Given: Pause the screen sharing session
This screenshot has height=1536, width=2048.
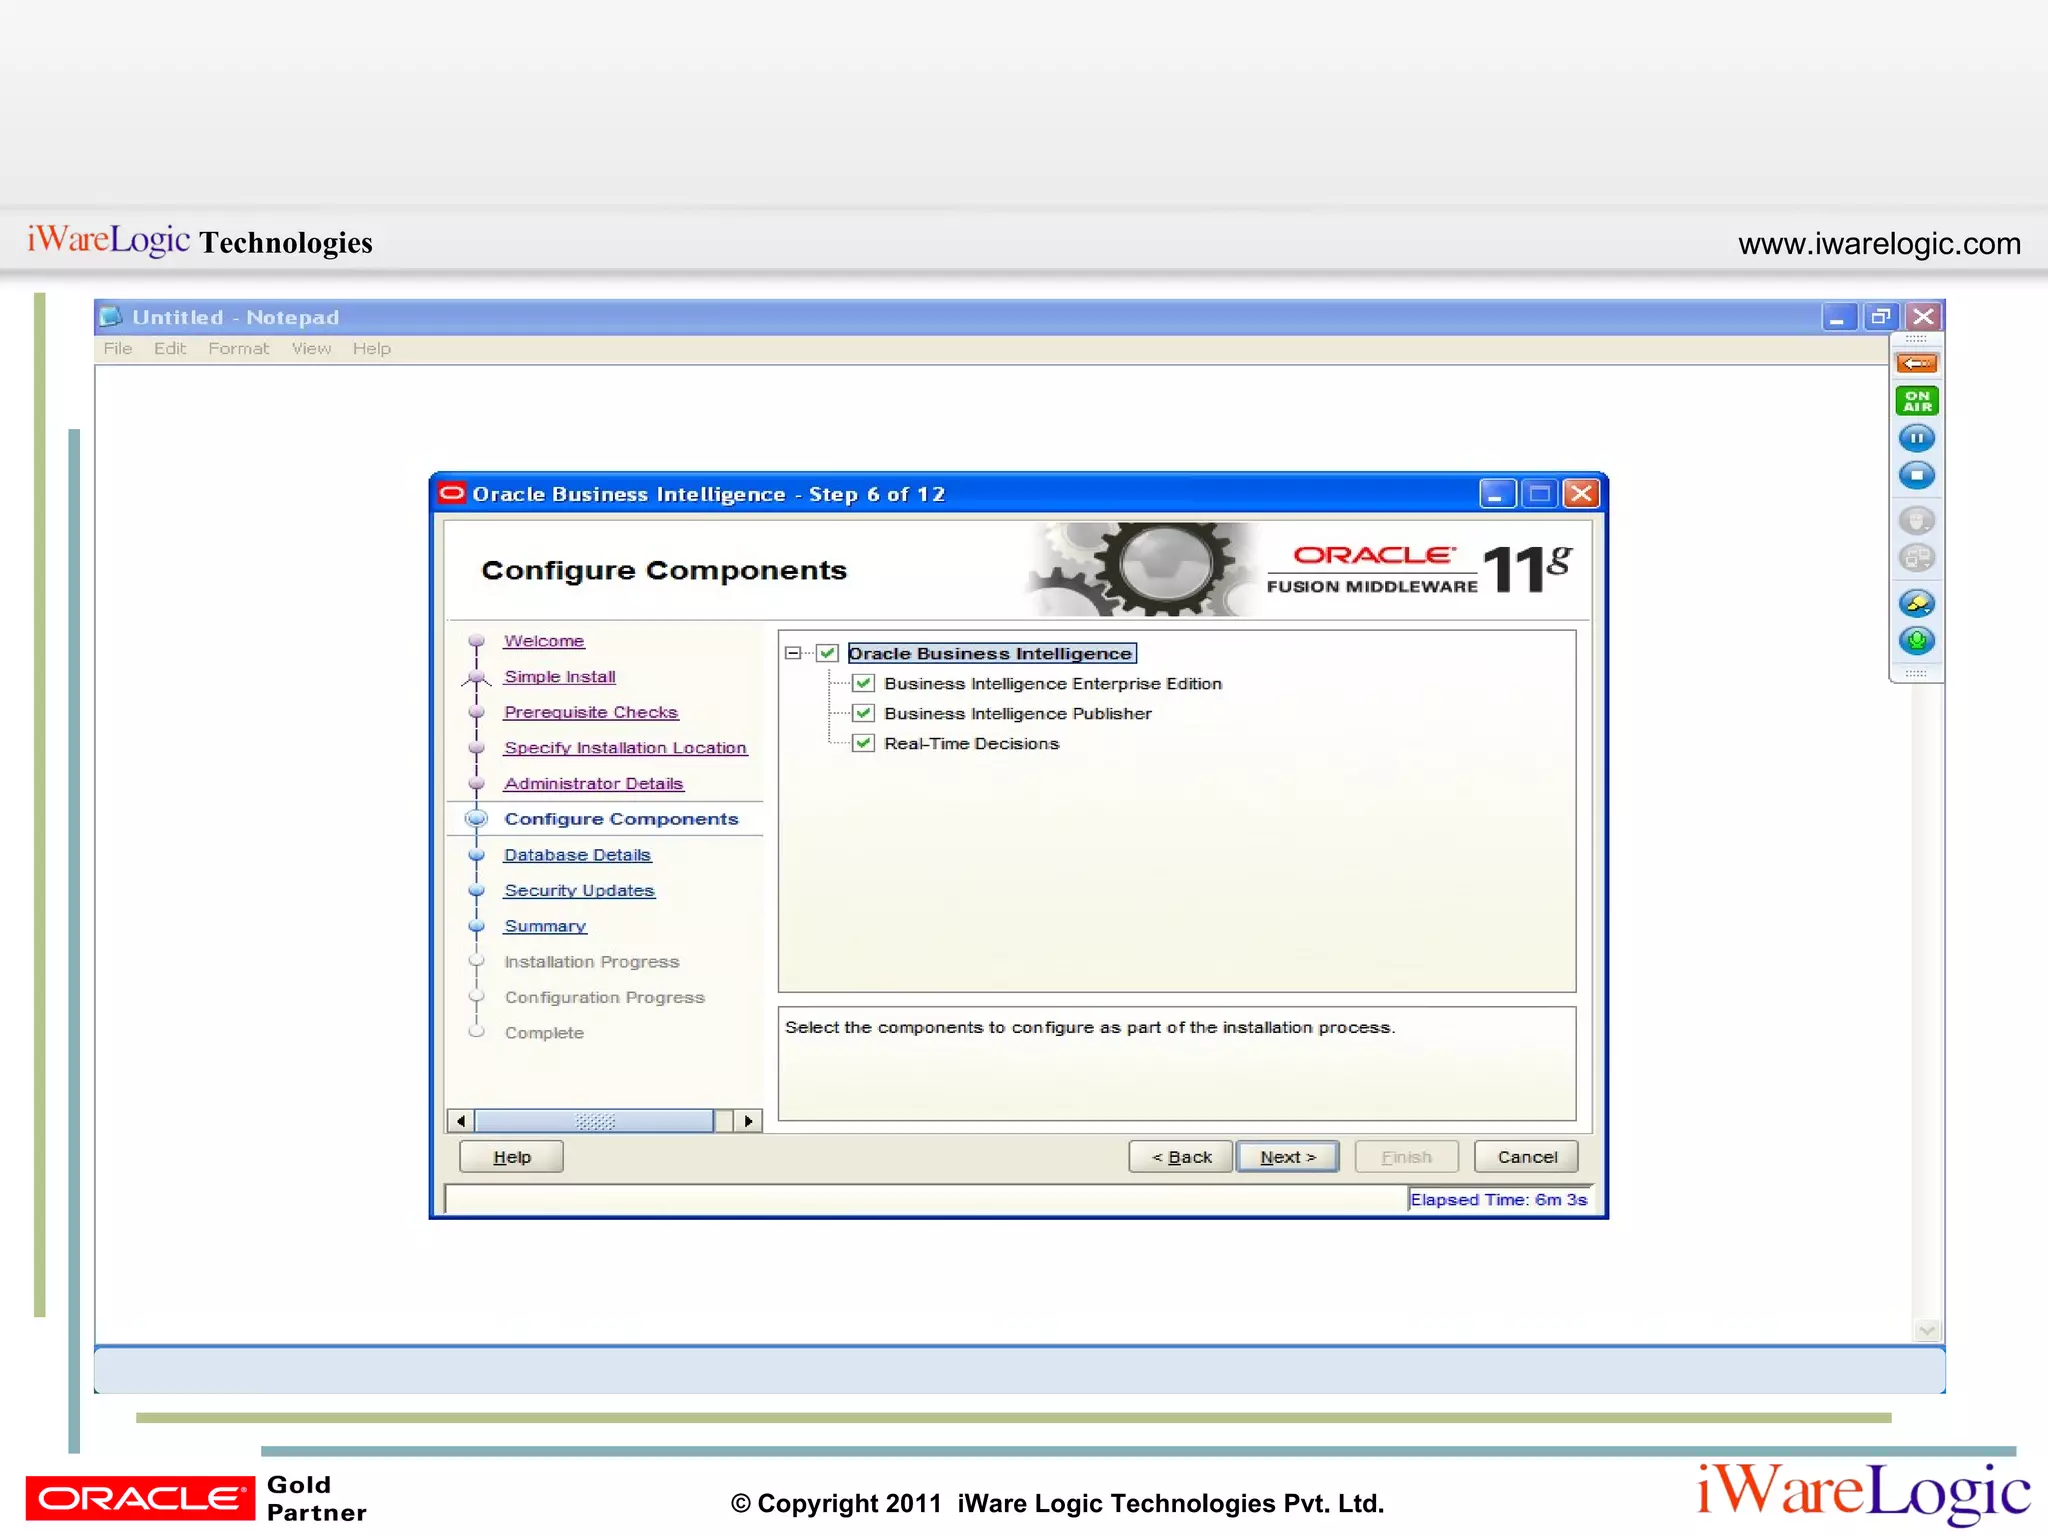Looking at the screenshot, I should tap(1916, 438).
